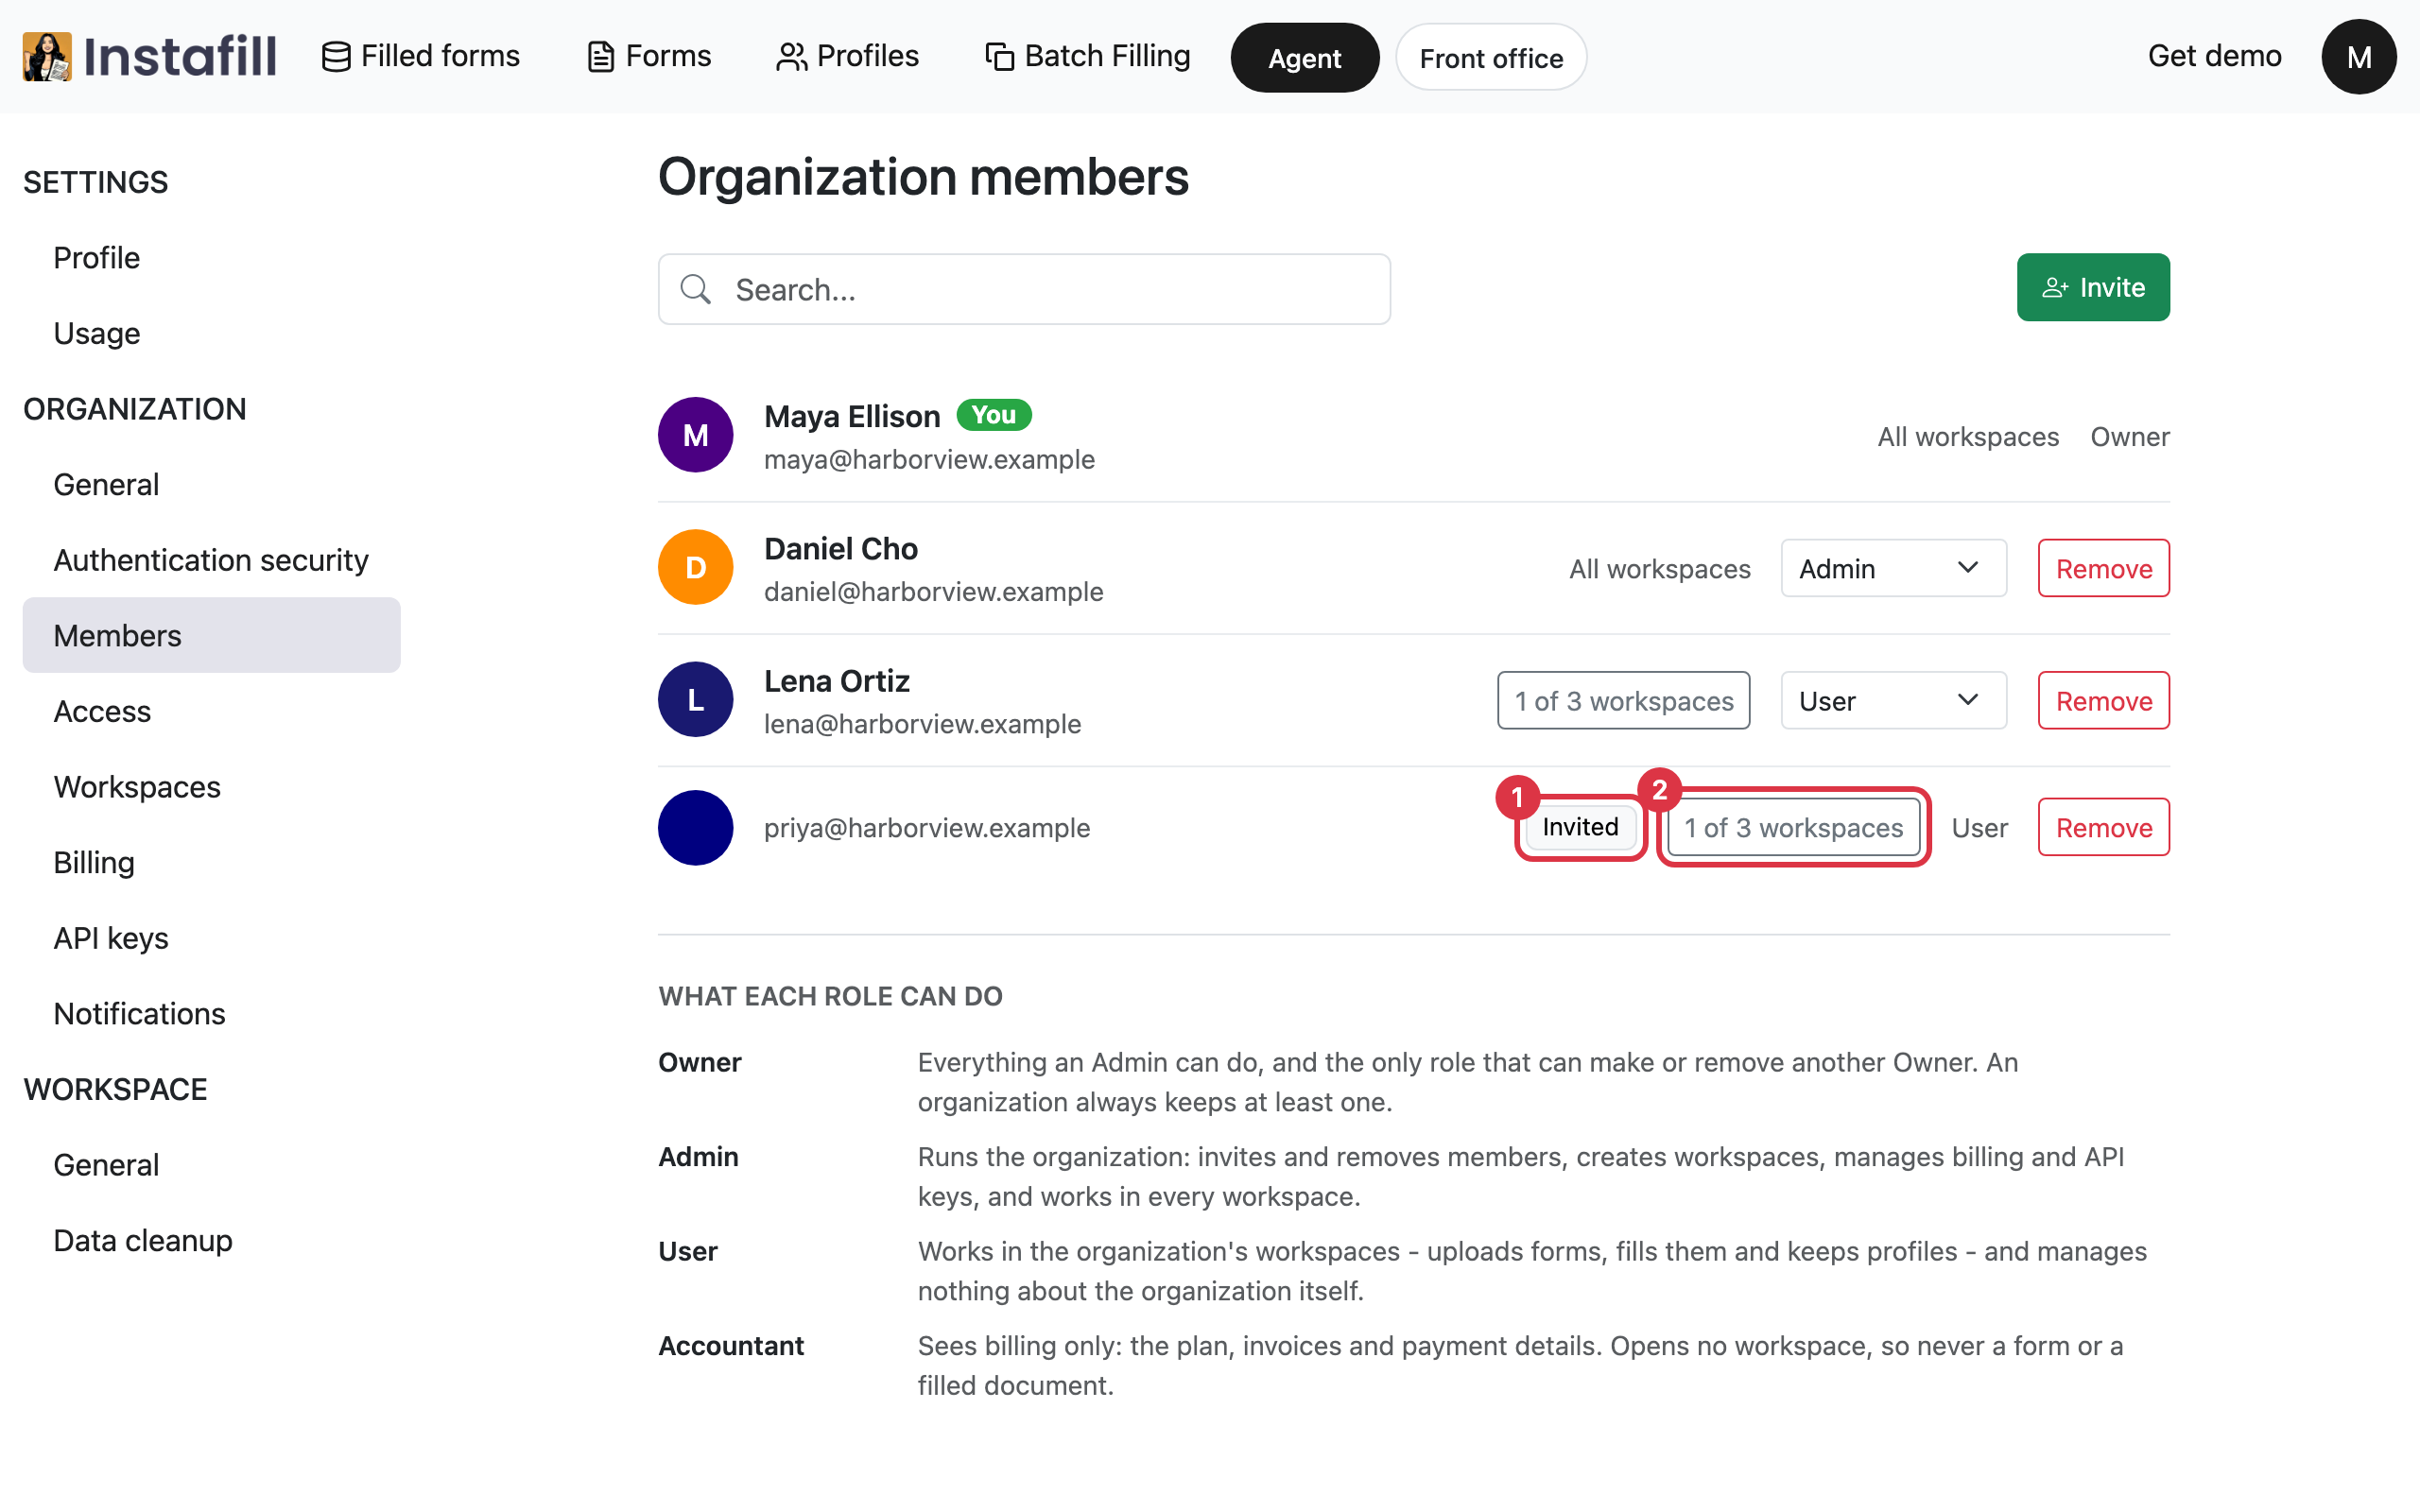
Task: Click Maya Ellison's purple avatar
Action: pos(695,435)
